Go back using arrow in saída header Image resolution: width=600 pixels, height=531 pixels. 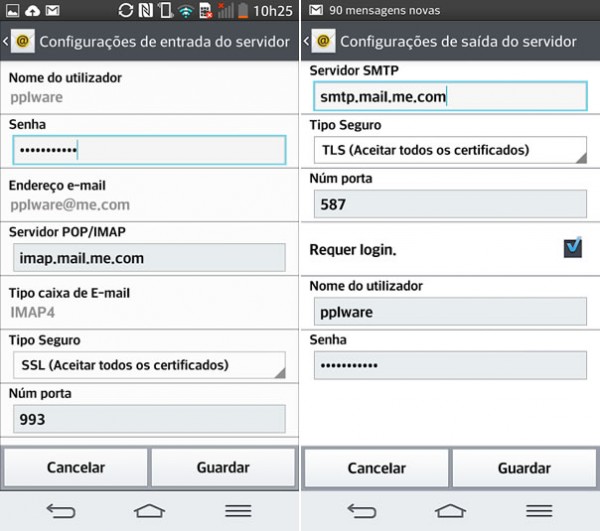point(306,41)
